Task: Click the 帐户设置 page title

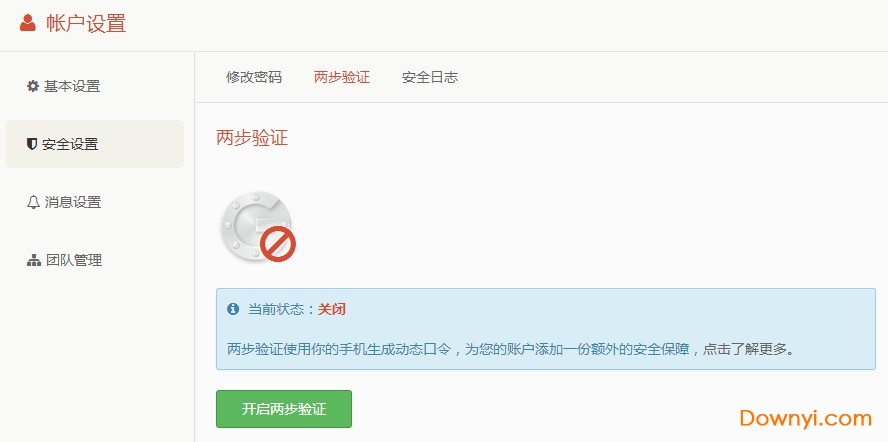Action: pos(86,24)
